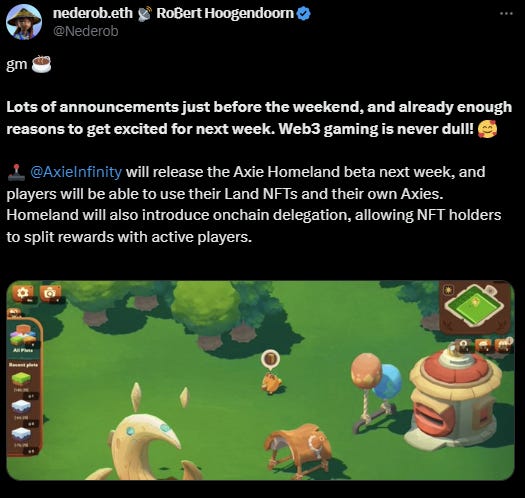Image resolution: width=525 pixels, height=498 pixels.
Task: Click the orange gear settings icon in game
Action: tap(23, 294)
